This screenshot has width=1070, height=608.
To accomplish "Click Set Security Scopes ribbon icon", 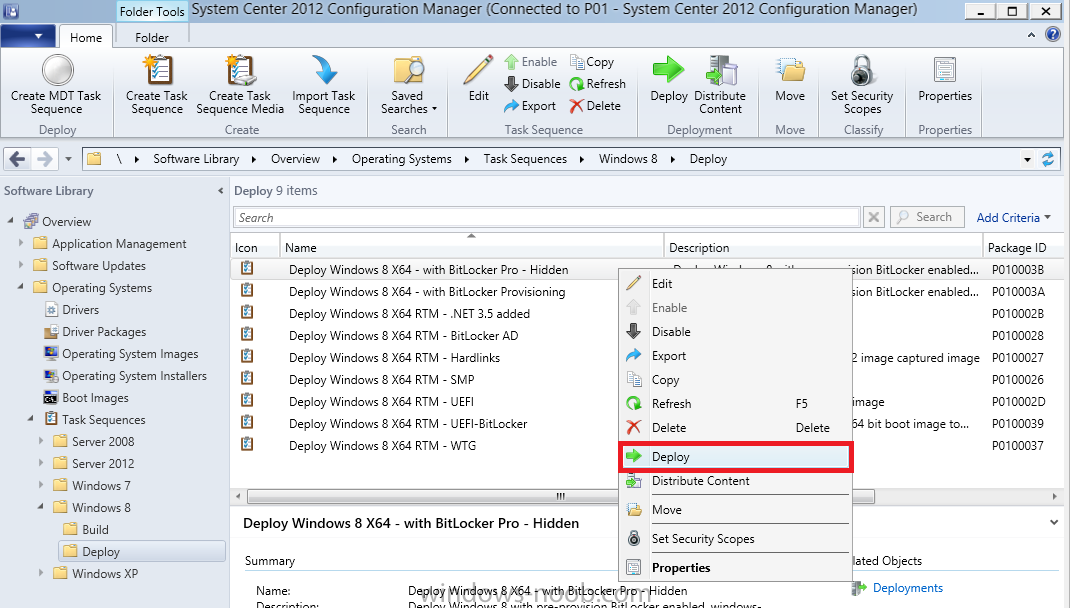I will tap(862, 85).
